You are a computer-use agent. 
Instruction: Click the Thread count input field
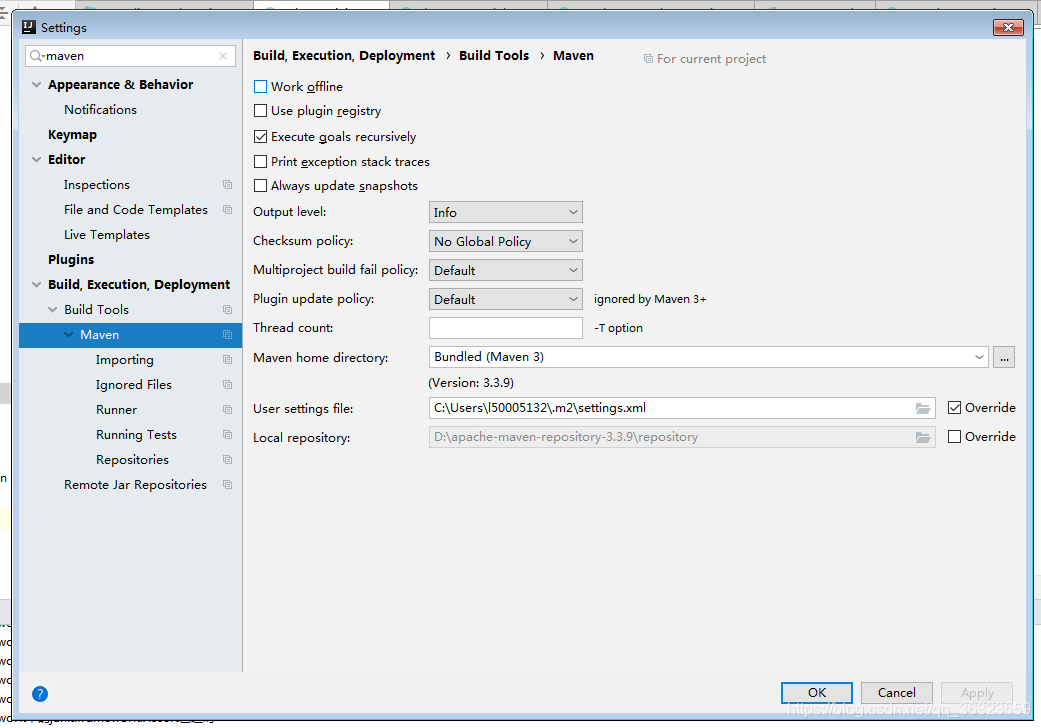coord(505,328)
